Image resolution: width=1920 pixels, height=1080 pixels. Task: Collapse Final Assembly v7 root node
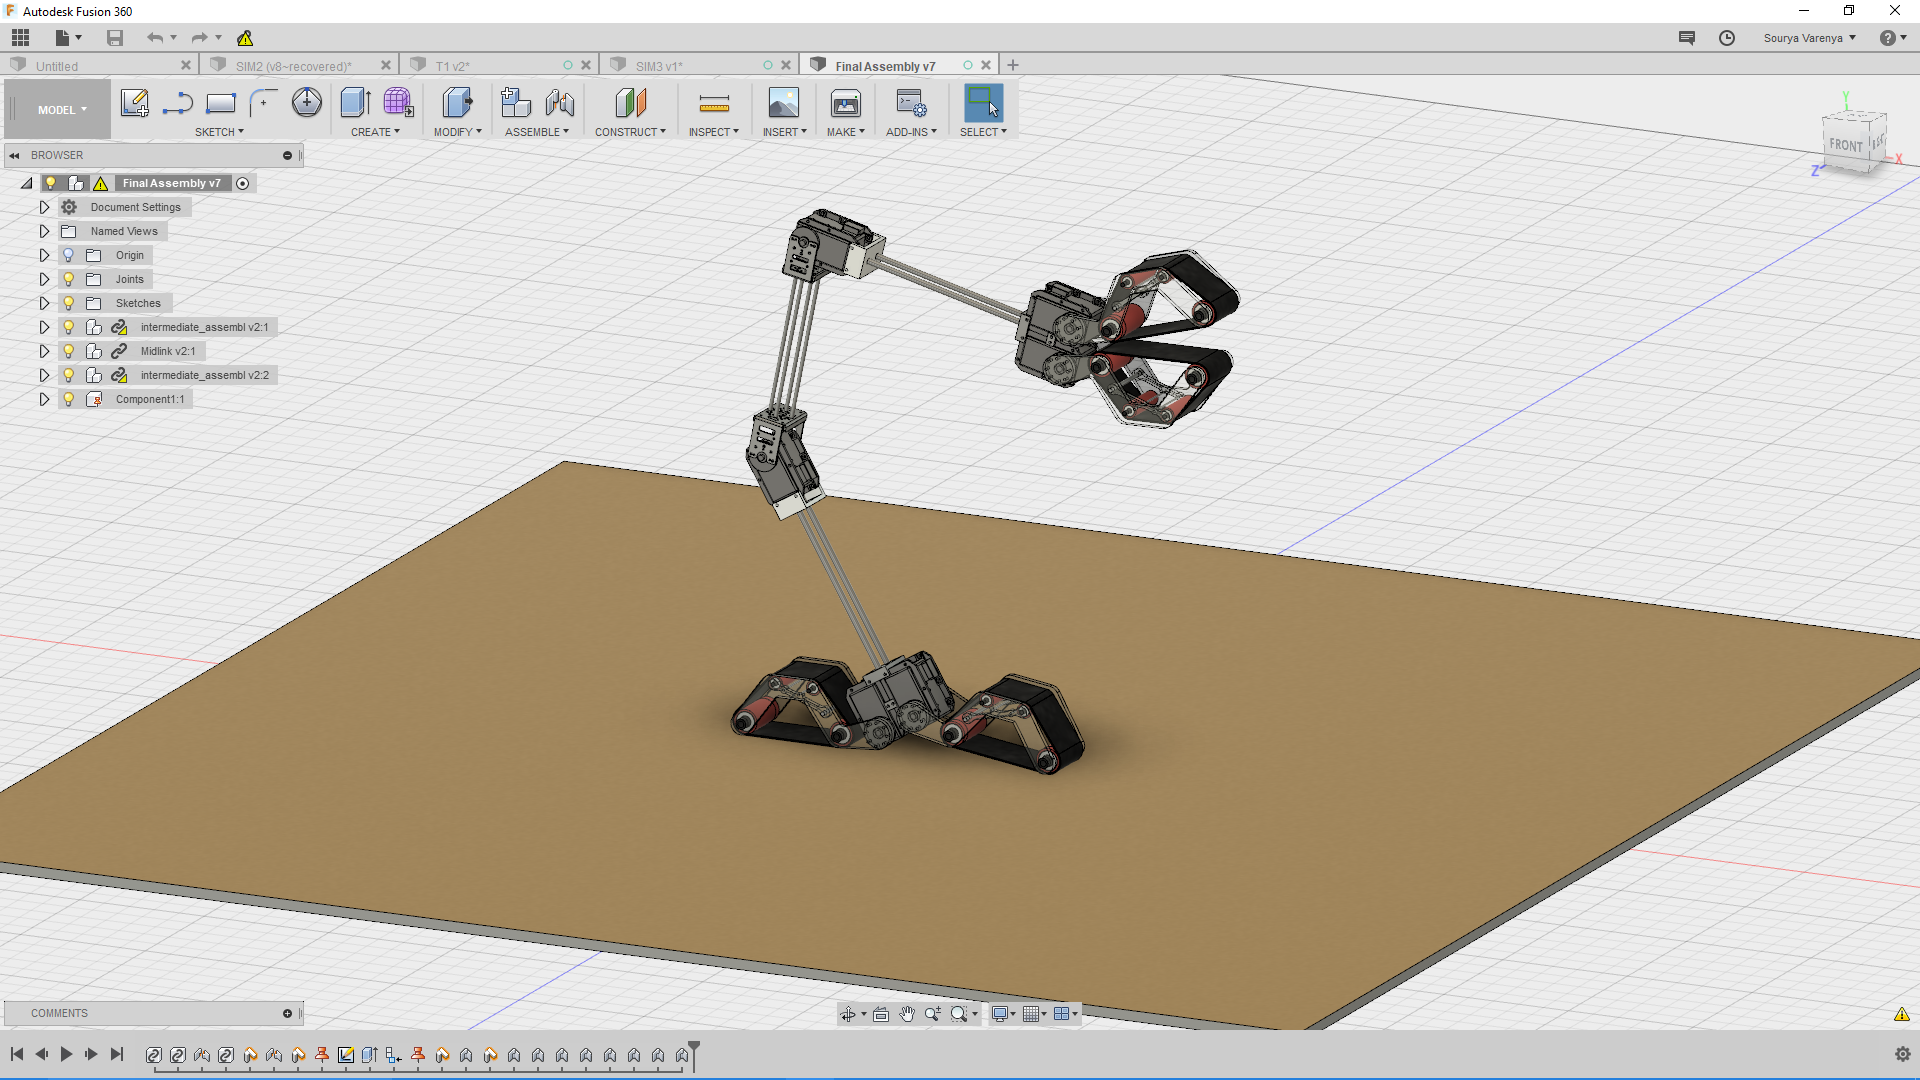[x=26, y=183]
